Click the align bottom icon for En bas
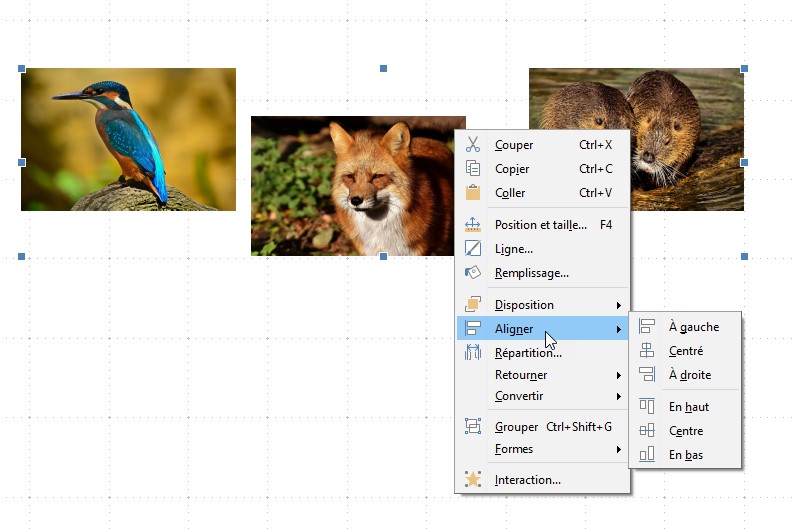This screenshot has height=529, width=798. pyautogui.click(x=647, y=455)
